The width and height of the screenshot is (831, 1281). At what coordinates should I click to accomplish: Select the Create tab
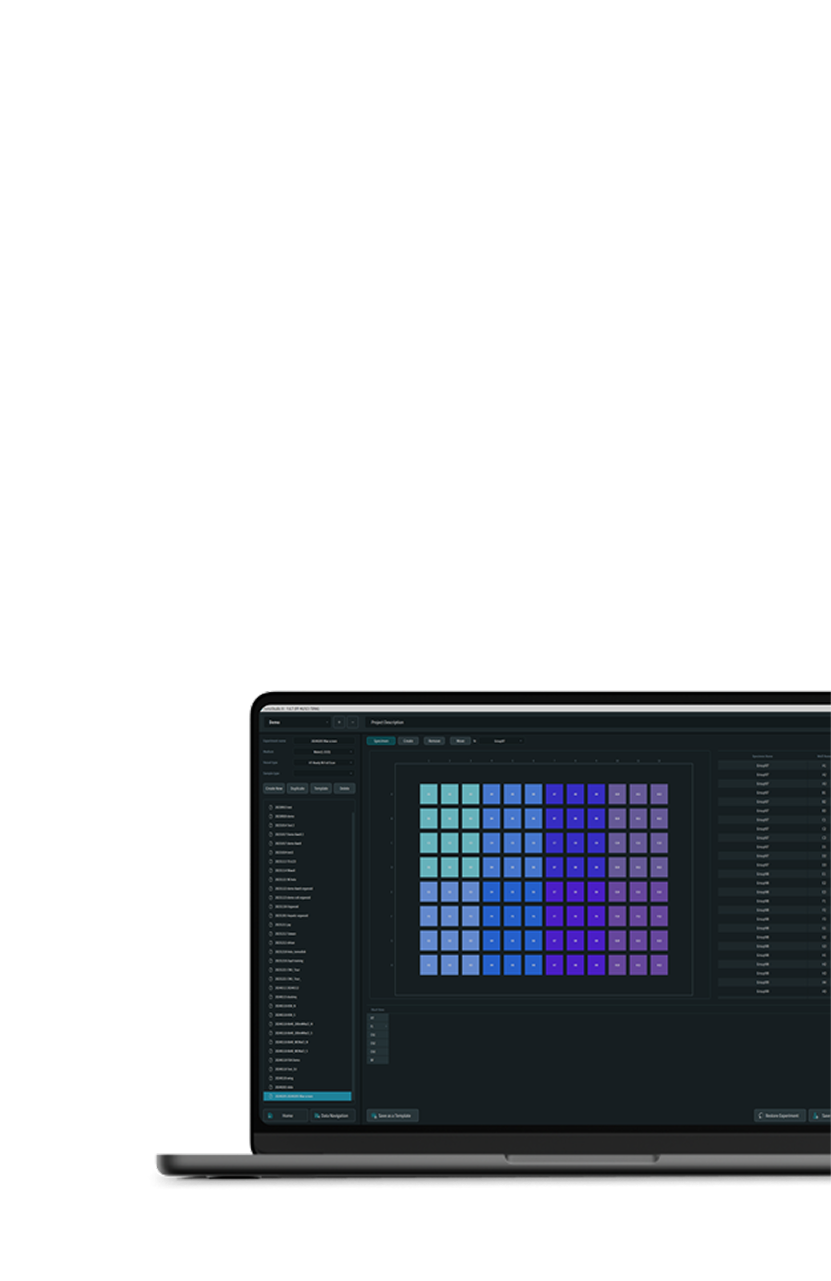[409, 741]
